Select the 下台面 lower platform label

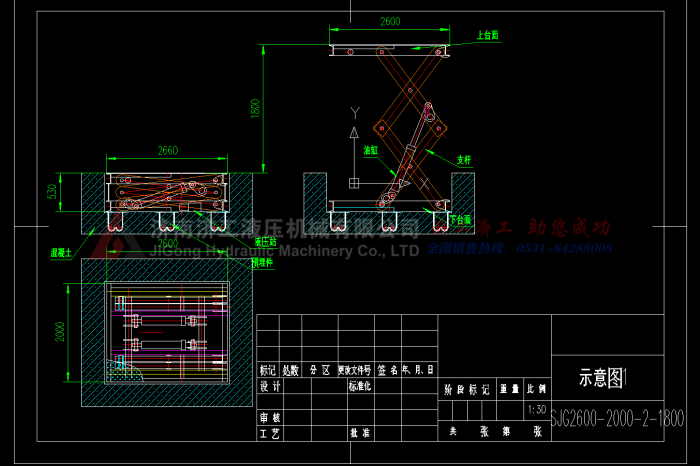click(x=461, y=218)
